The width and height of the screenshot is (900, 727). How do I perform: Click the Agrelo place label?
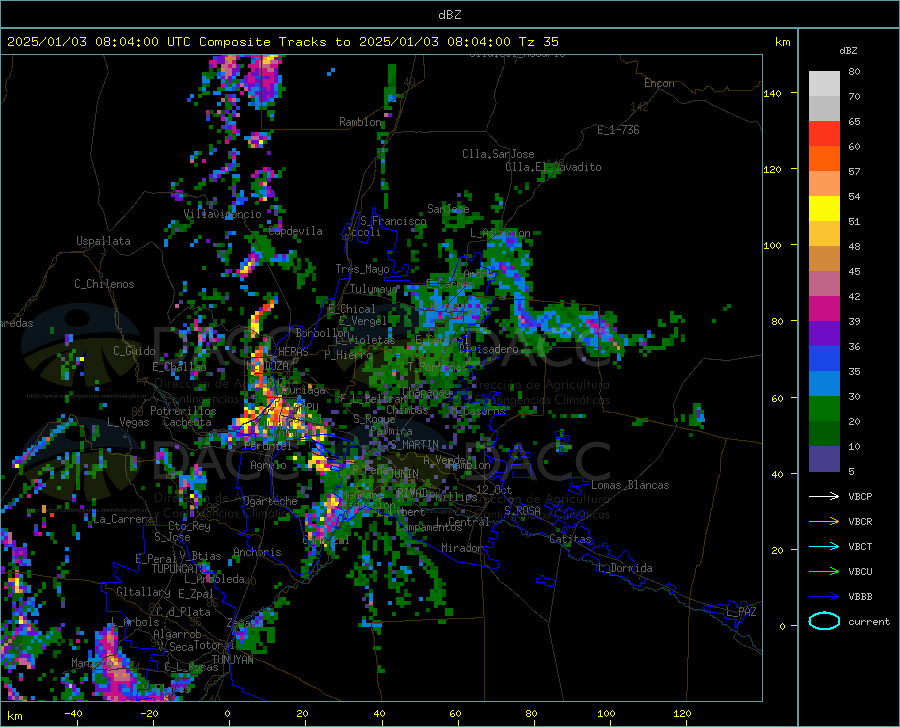tap(268, 465)
